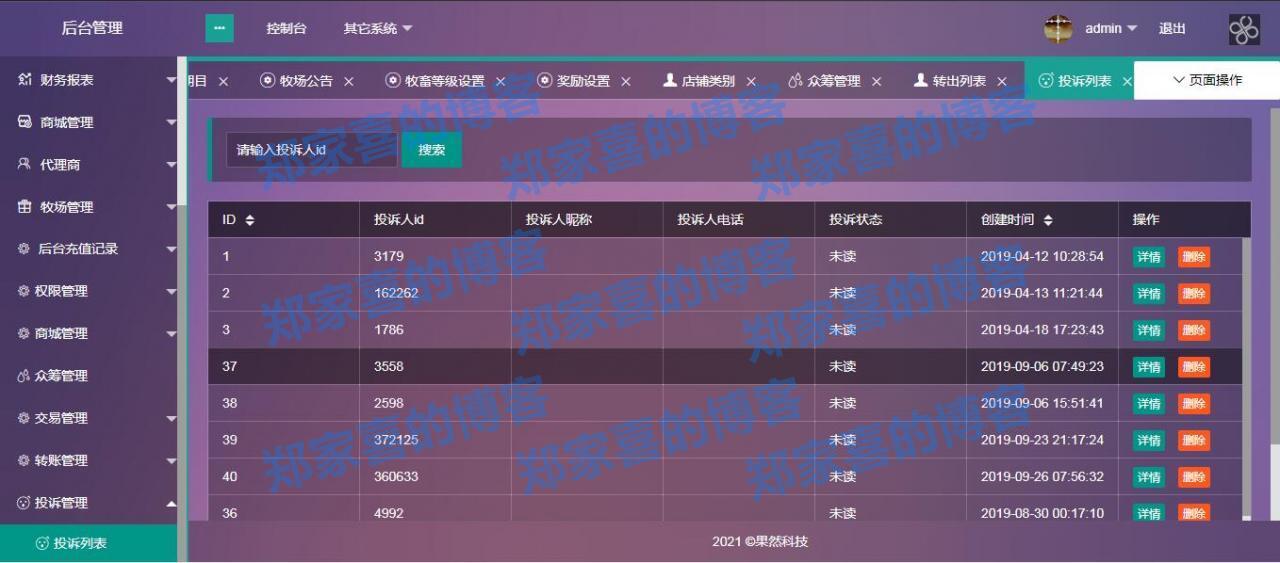Close the 店铺类别 tab
Screen dimensions: 1280x563
(x=750, y=81)
